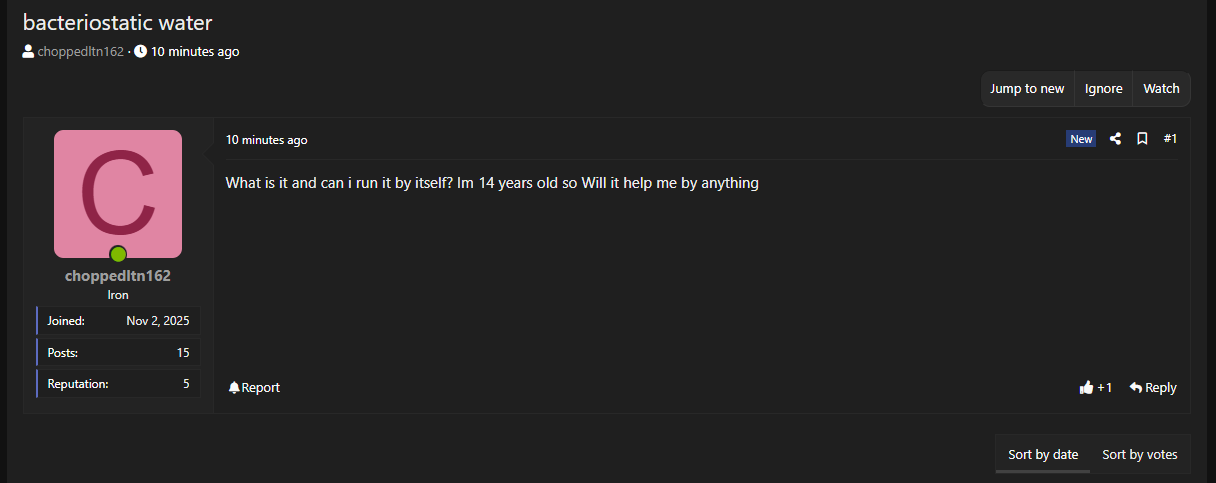Click the Jump to new button

1027,88
